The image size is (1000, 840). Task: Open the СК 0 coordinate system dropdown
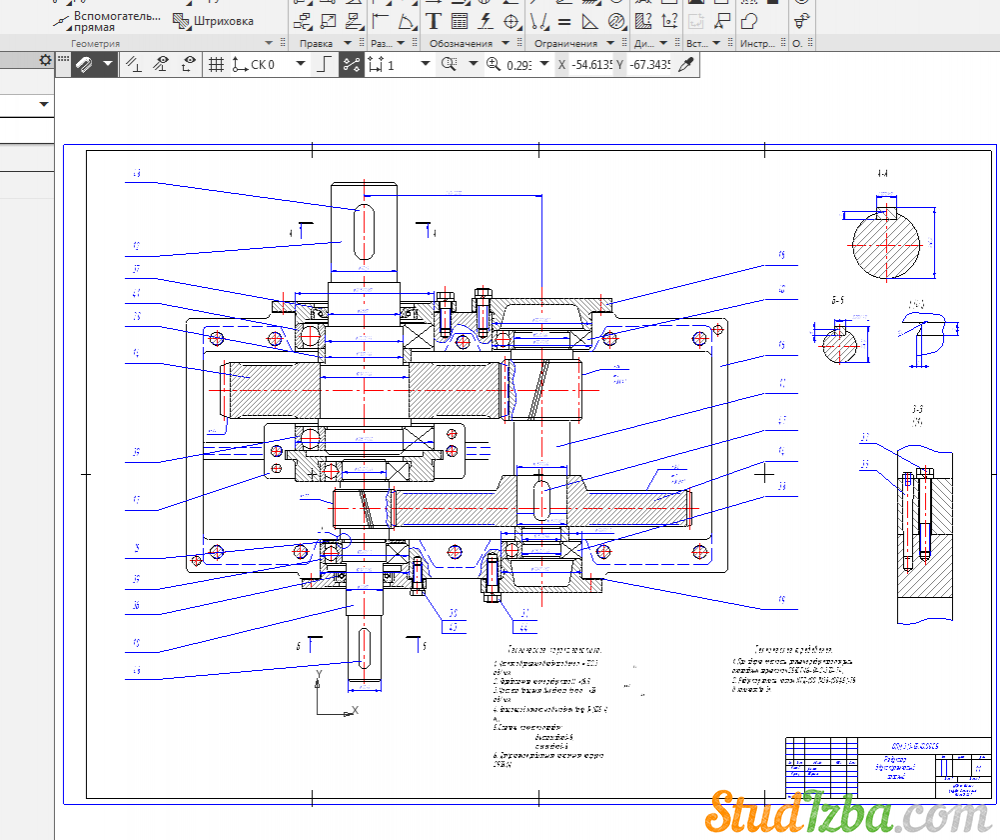pos(299,64)
